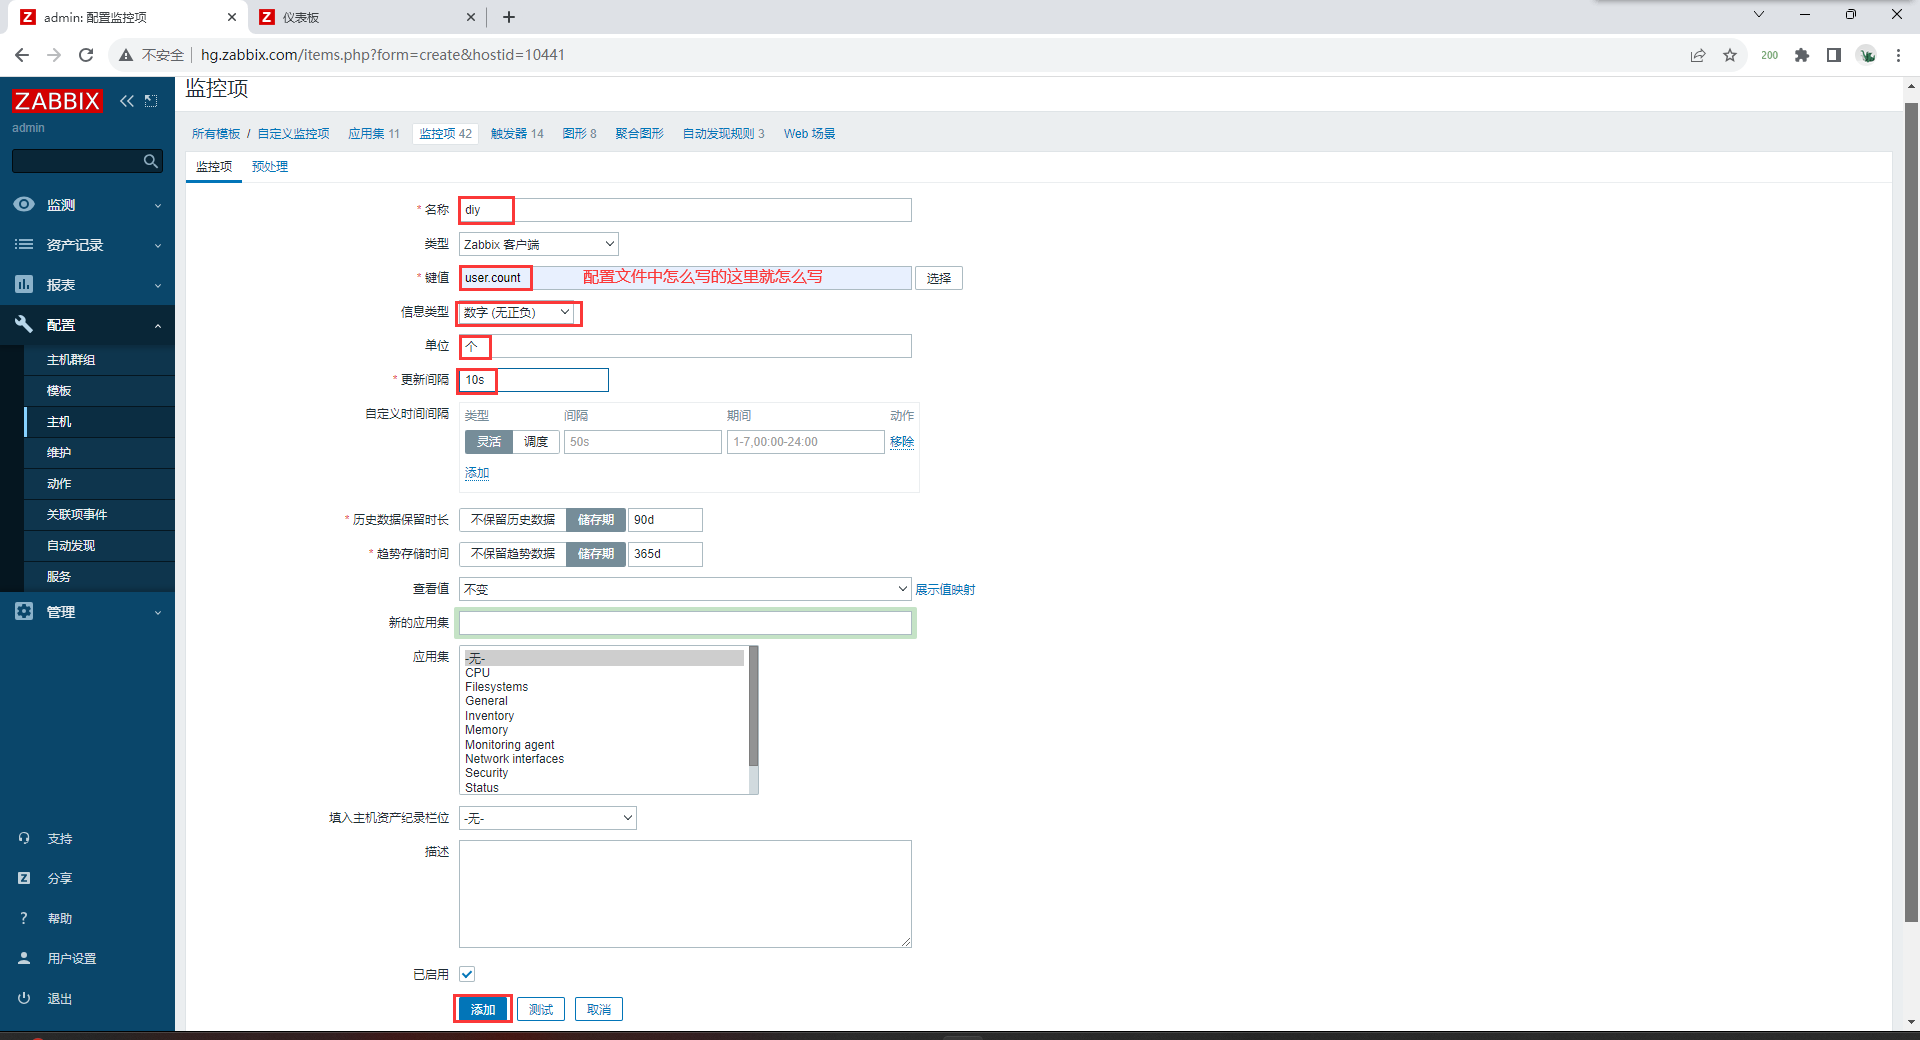The width and height of the screenshot is (1920, 1040).
Task: Open the 报表 reports menu
Action: coord(87,285)
